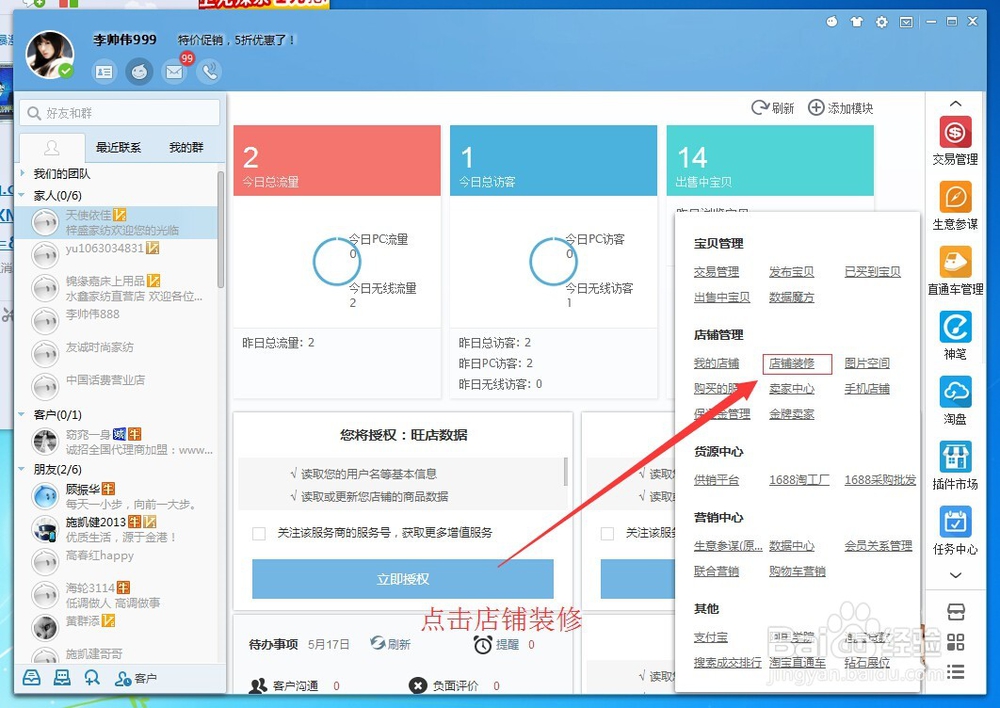1000x708 pixels.
Task: Open the mail icon with the 99 badge
Action: click(173, 72)
